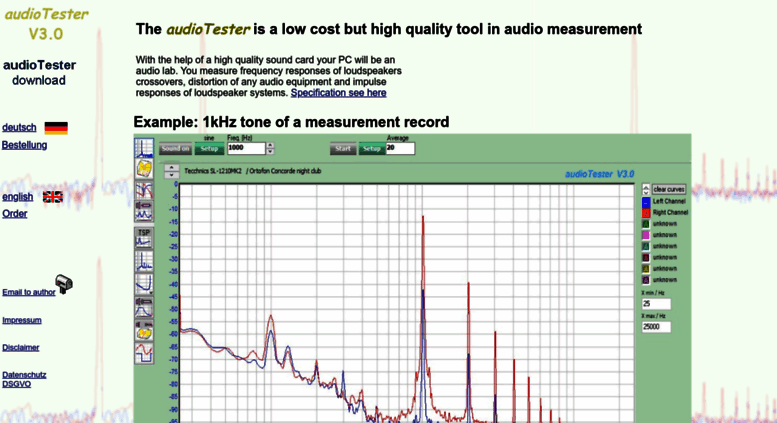Click the blue dipping curve icon with small arrow
The width and height of the screenshot is (777, 423).
pos(144,284)
